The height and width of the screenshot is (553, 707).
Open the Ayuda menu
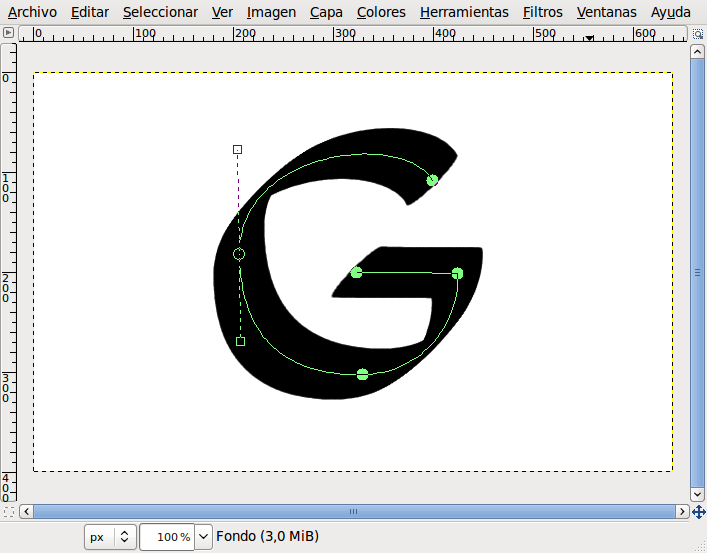(x=670, y=12)
